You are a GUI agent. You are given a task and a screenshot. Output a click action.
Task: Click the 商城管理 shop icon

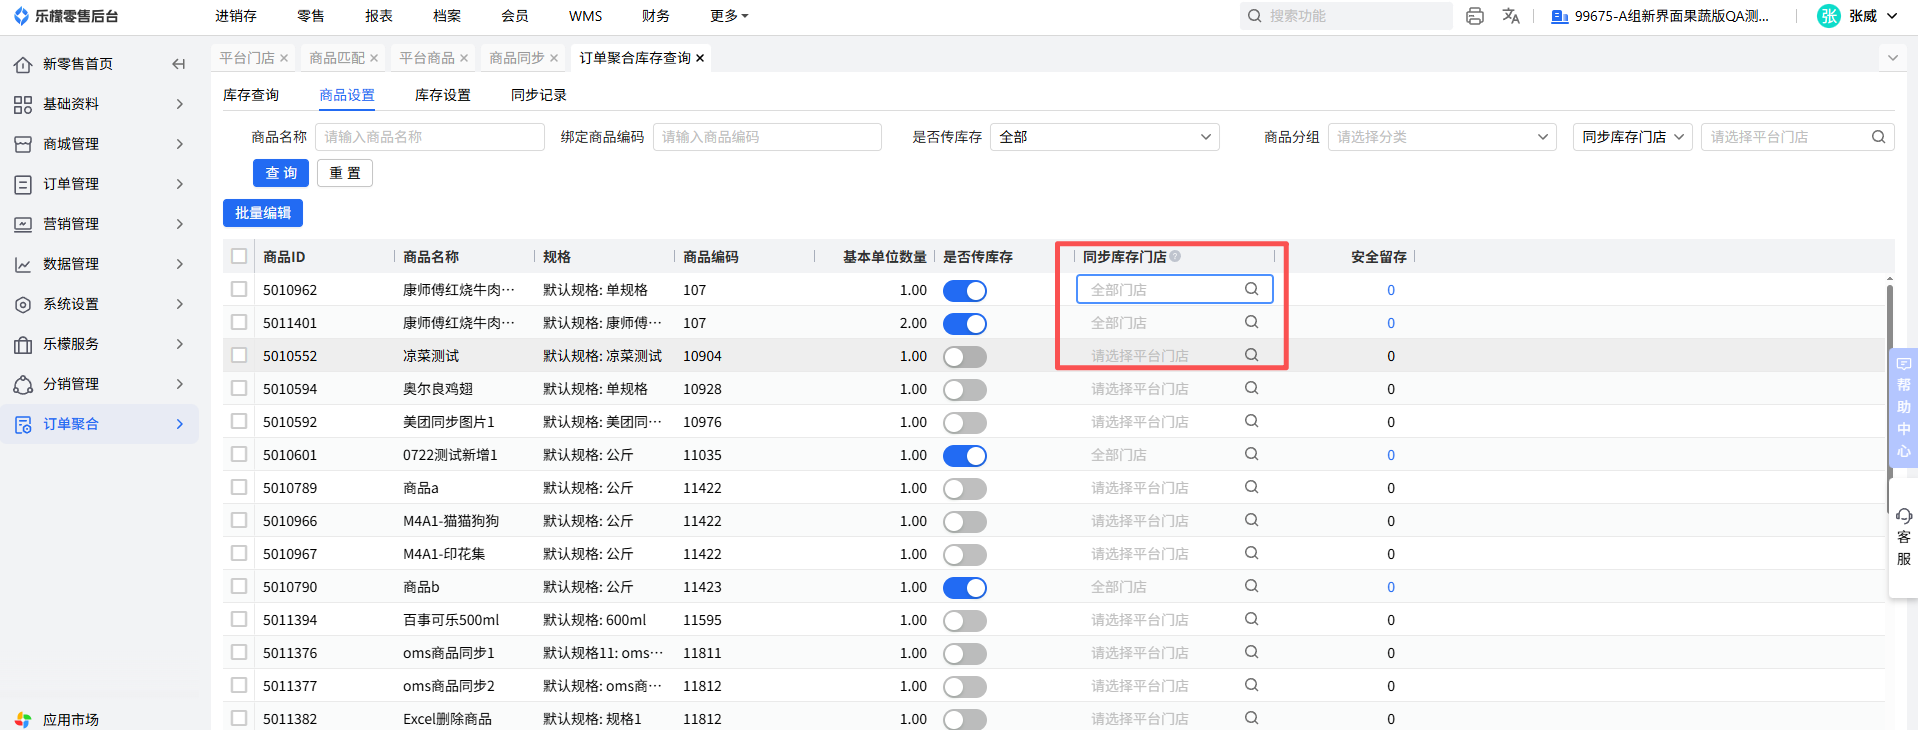(x=23, y=144)
